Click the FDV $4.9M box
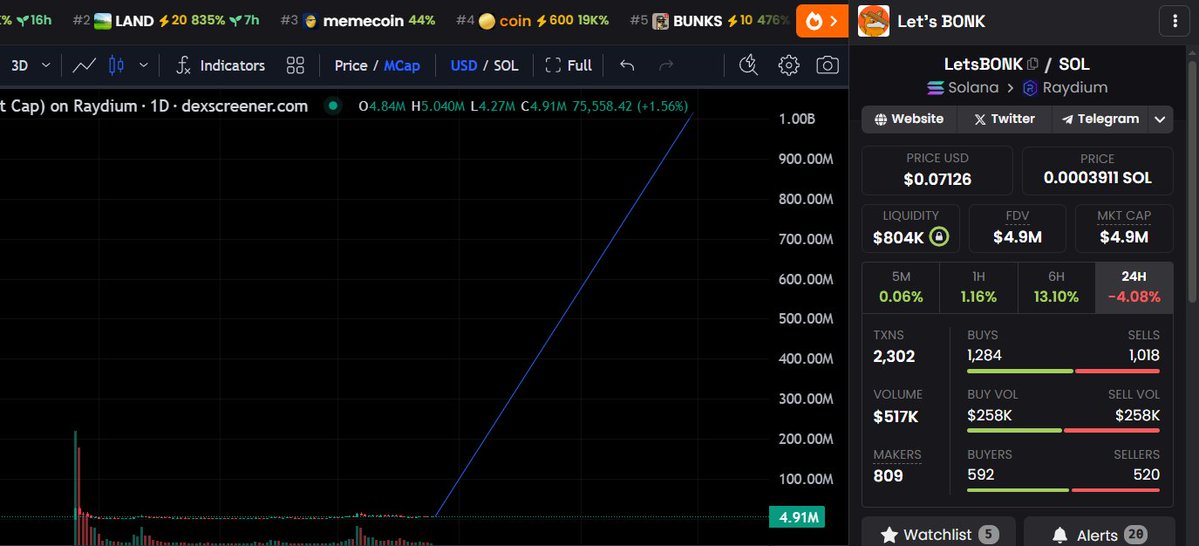 1017,228
